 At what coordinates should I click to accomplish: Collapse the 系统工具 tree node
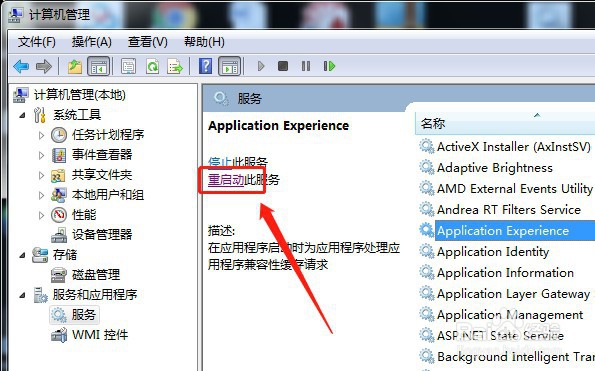pyautogui.click(x=22, y=115)
